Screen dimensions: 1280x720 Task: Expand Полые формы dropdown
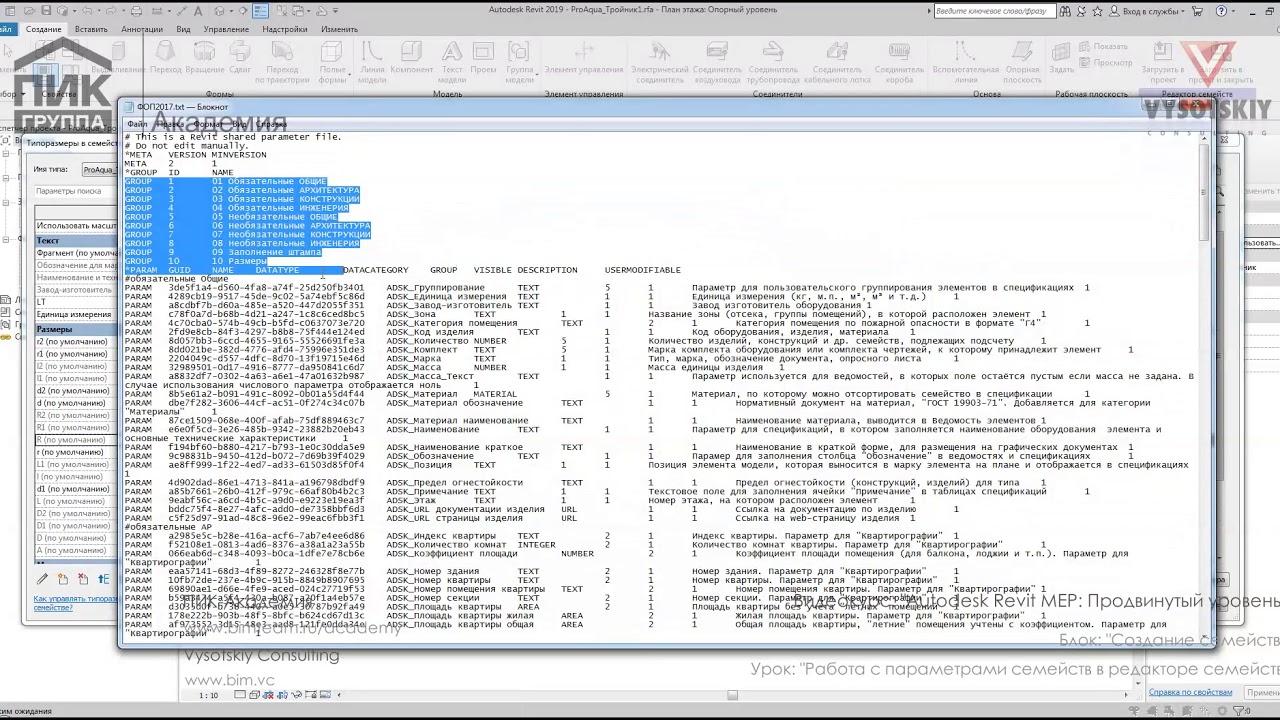pos(332,64)
